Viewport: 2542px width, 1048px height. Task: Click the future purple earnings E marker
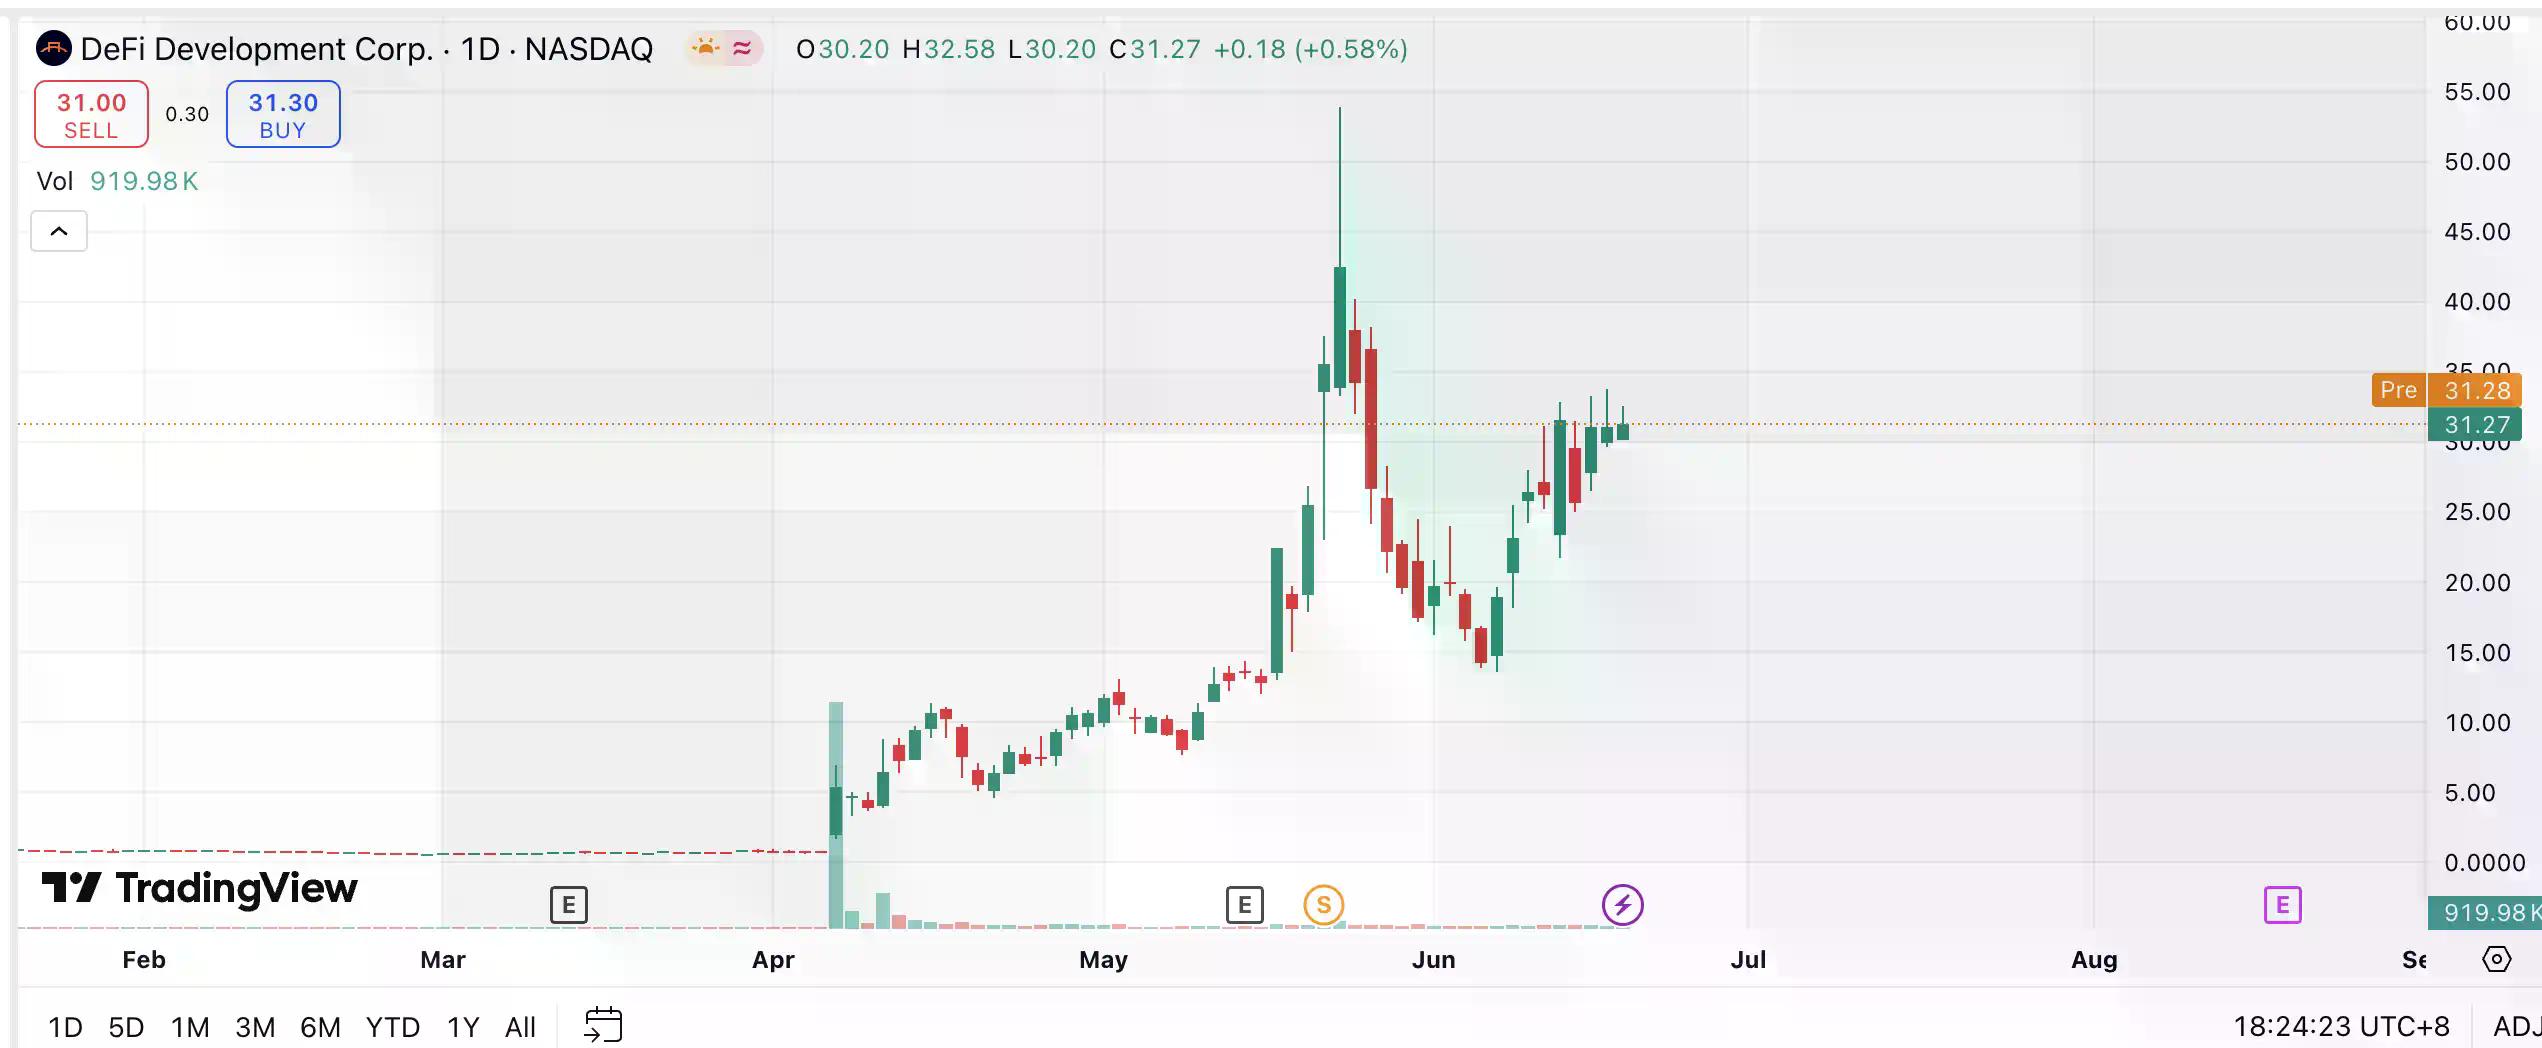tap(2282, 905)
